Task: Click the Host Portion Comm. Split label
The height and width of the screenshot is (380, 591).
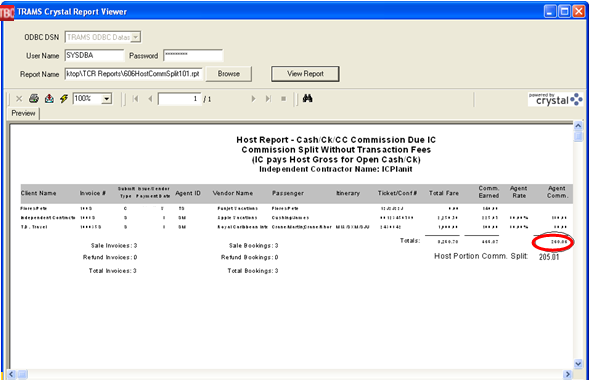Action: pyautogui.click(x=481, y=256)
